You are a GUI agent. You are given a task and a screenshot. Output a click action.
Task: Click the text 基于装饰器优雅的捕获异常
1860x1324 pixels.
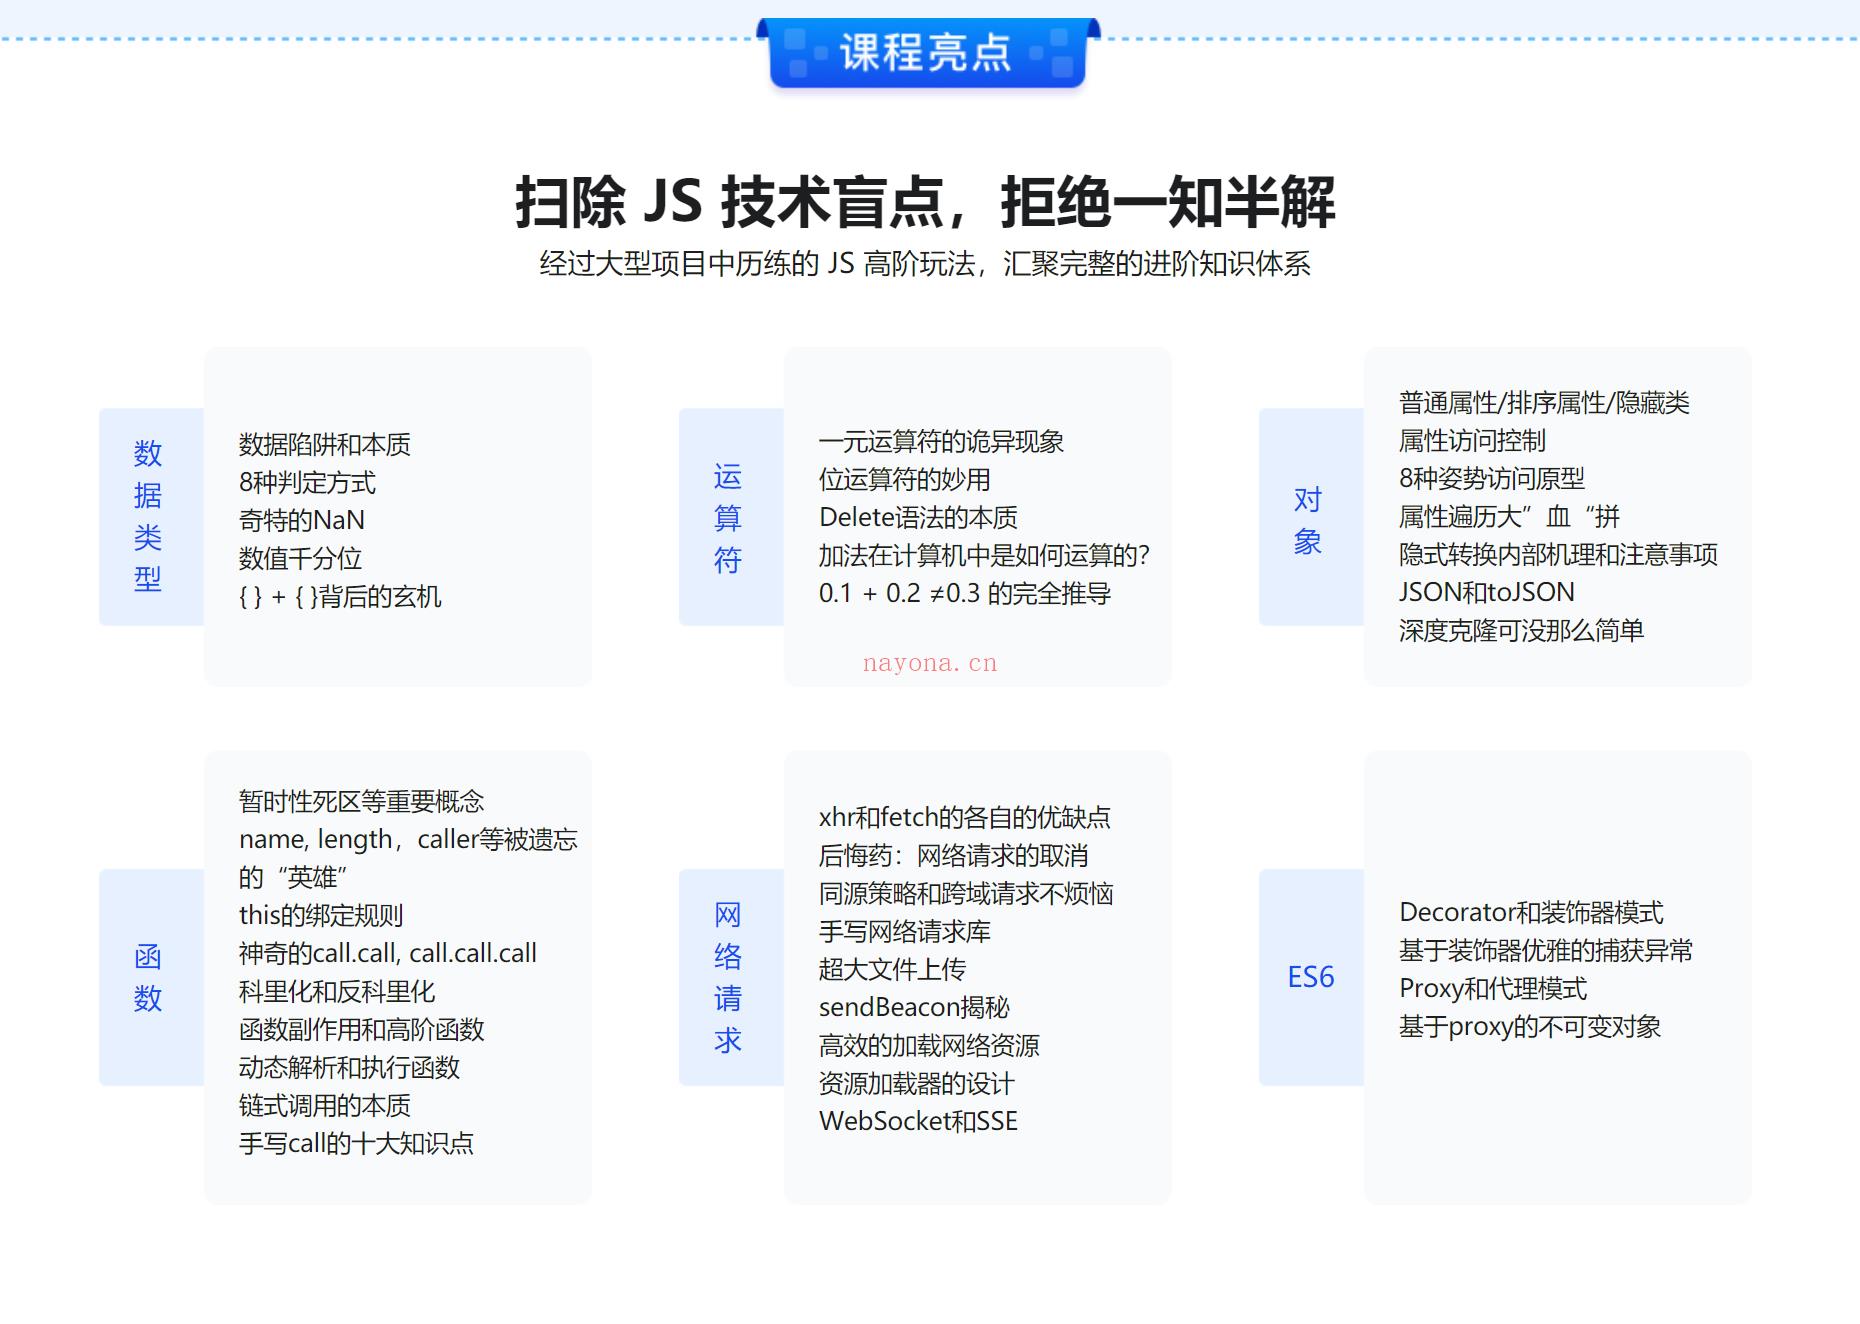[x=1546, y=951]
